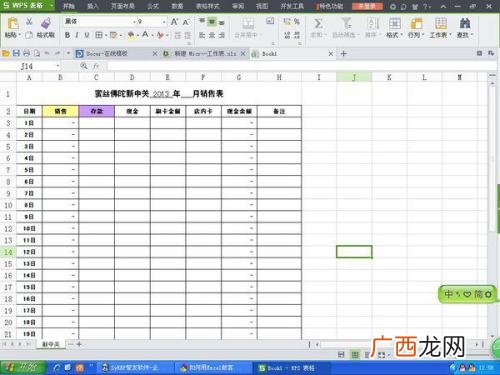Save the workbook with the floppy icon

point(16,53)
